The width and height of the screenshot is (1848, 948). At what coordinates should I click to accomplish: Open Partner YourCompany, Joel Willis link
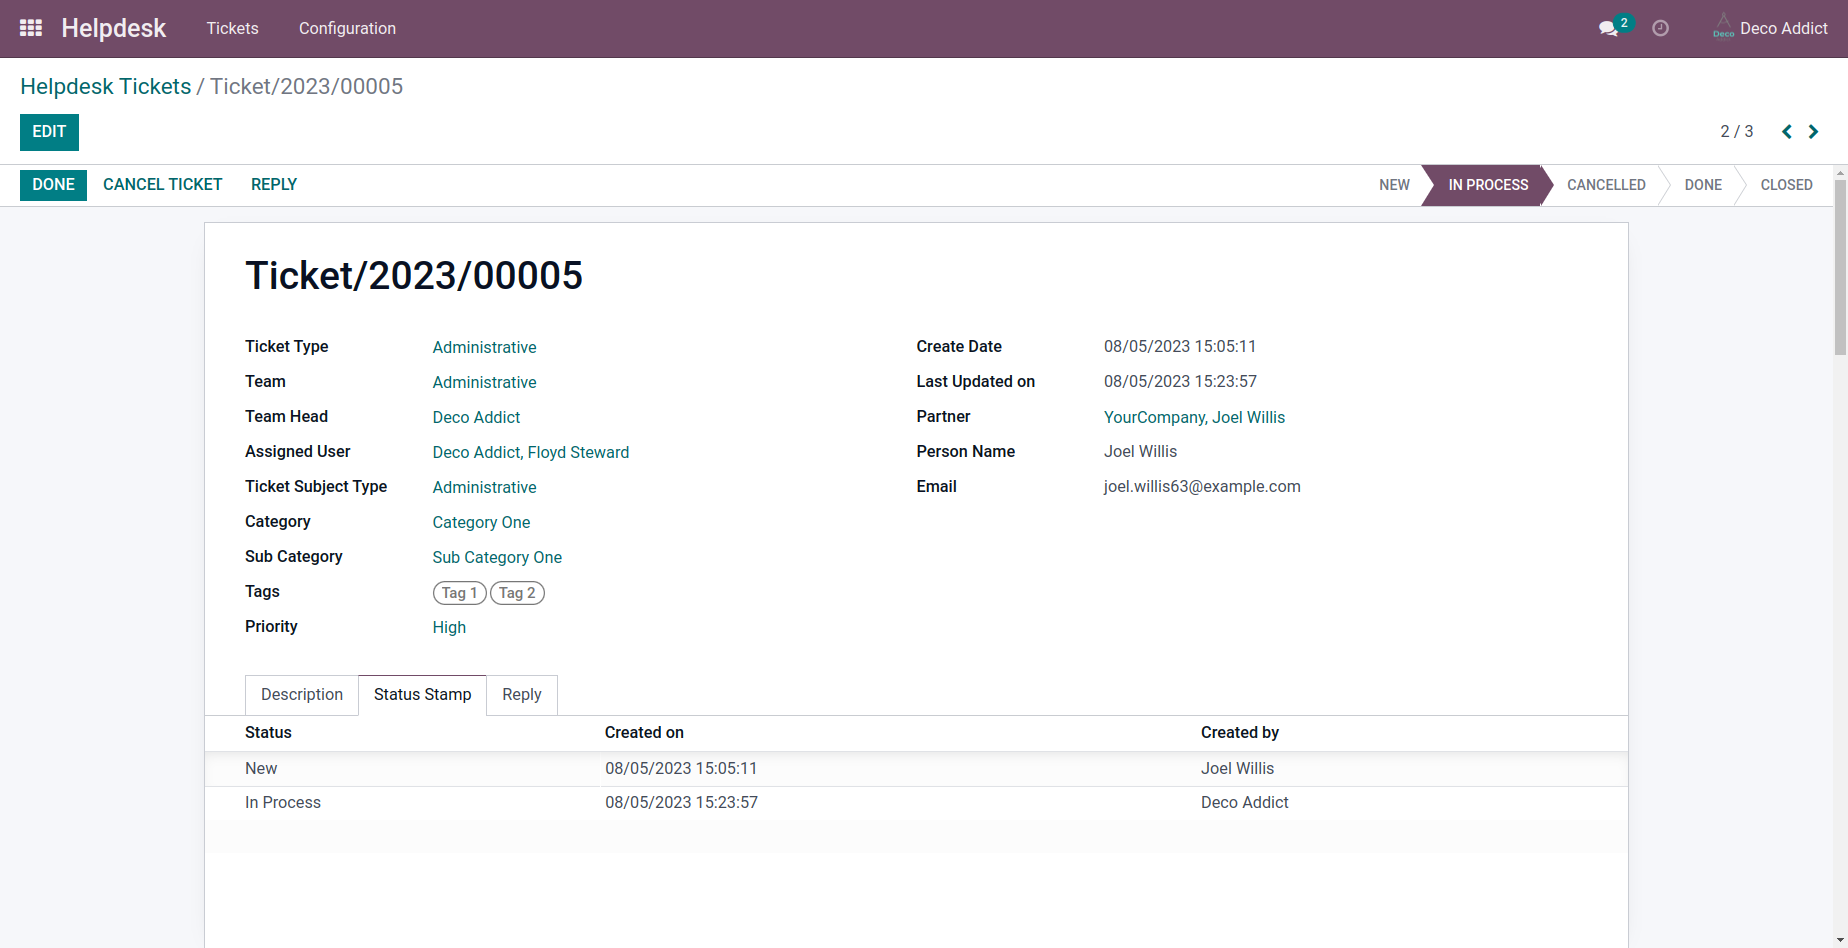[x=1194, y=417]
